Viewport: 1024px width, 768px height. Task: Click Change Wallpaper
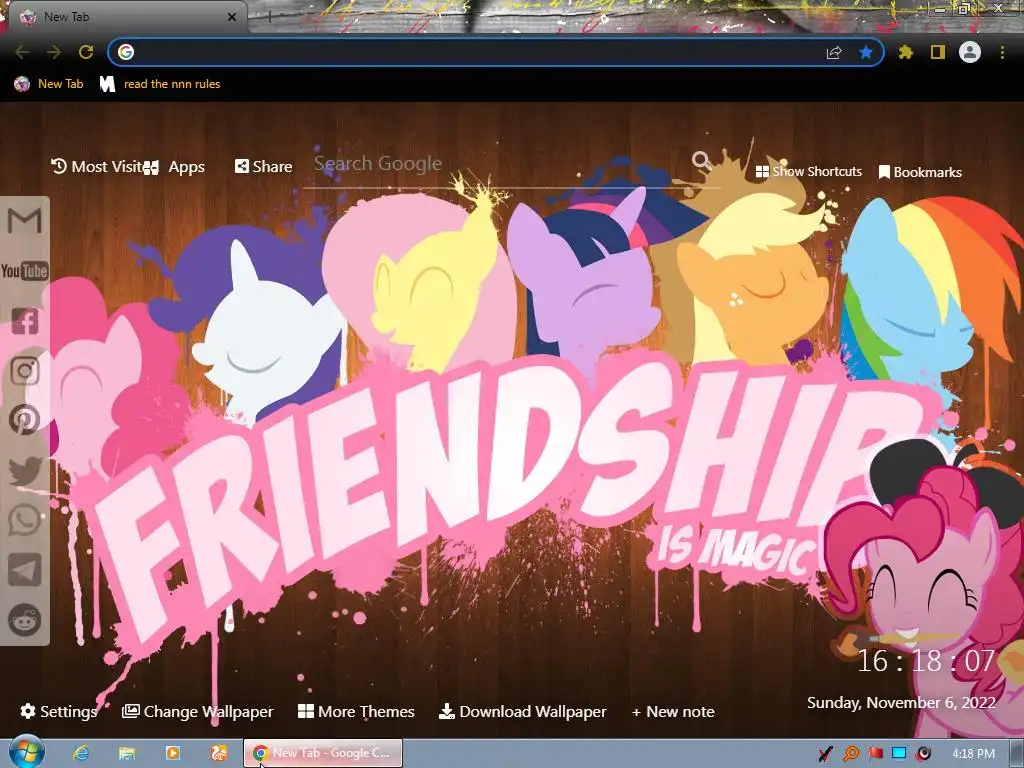click(x=197, y=711)
